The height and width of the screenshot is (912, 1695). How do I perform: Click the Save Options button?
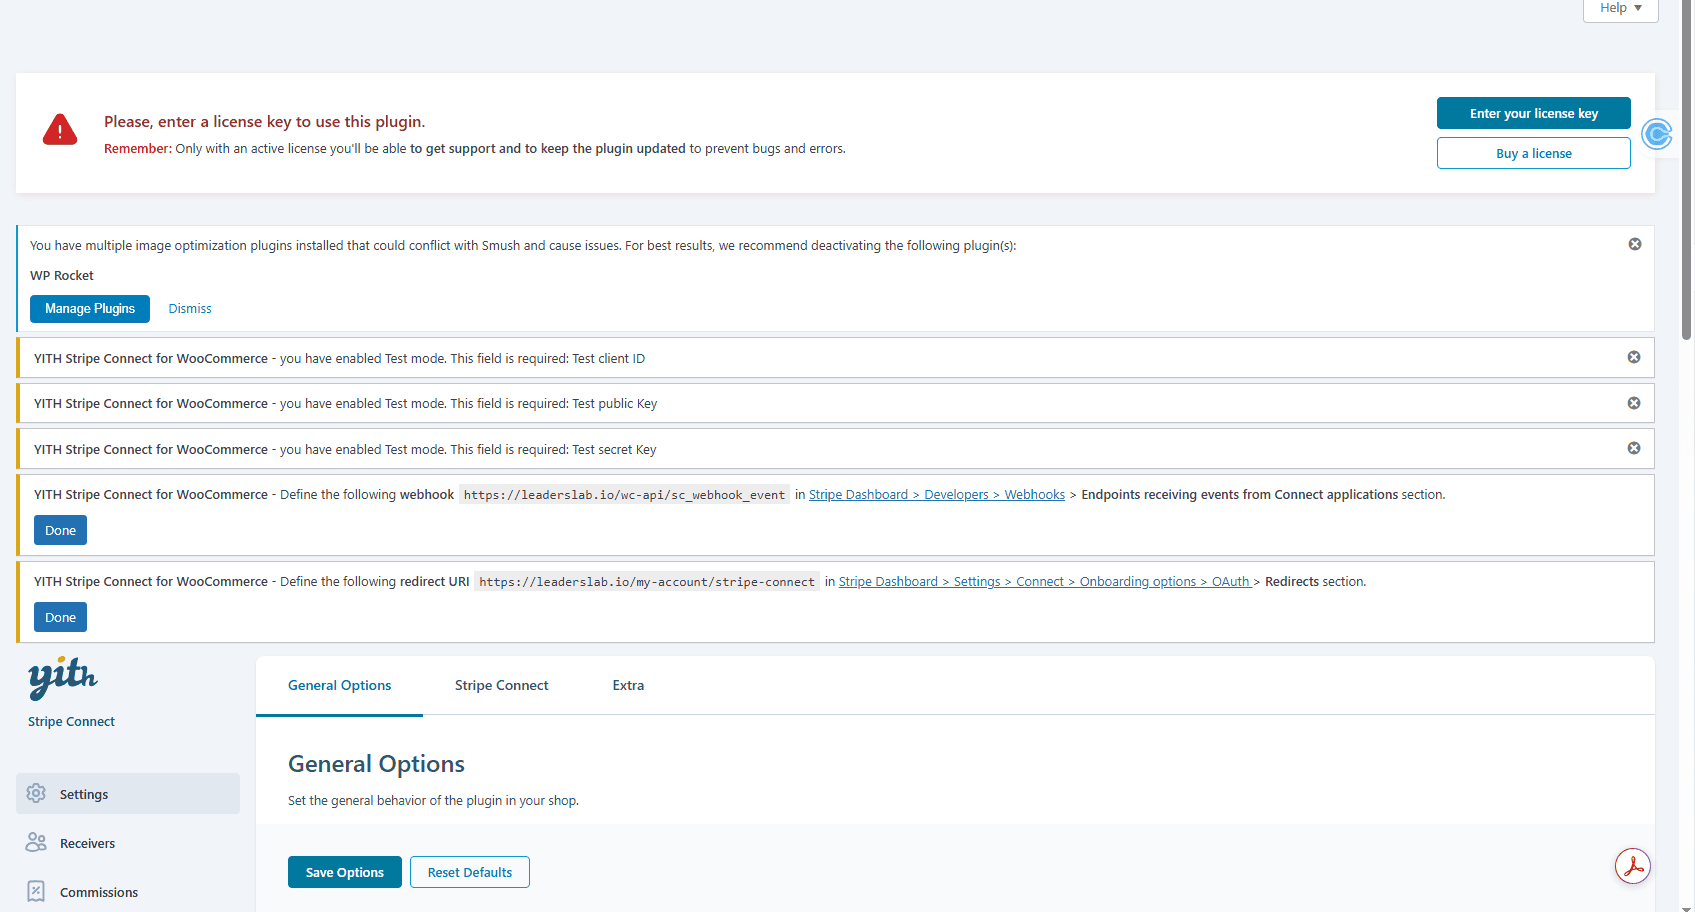pyautogui.click(x=345, y=872)
